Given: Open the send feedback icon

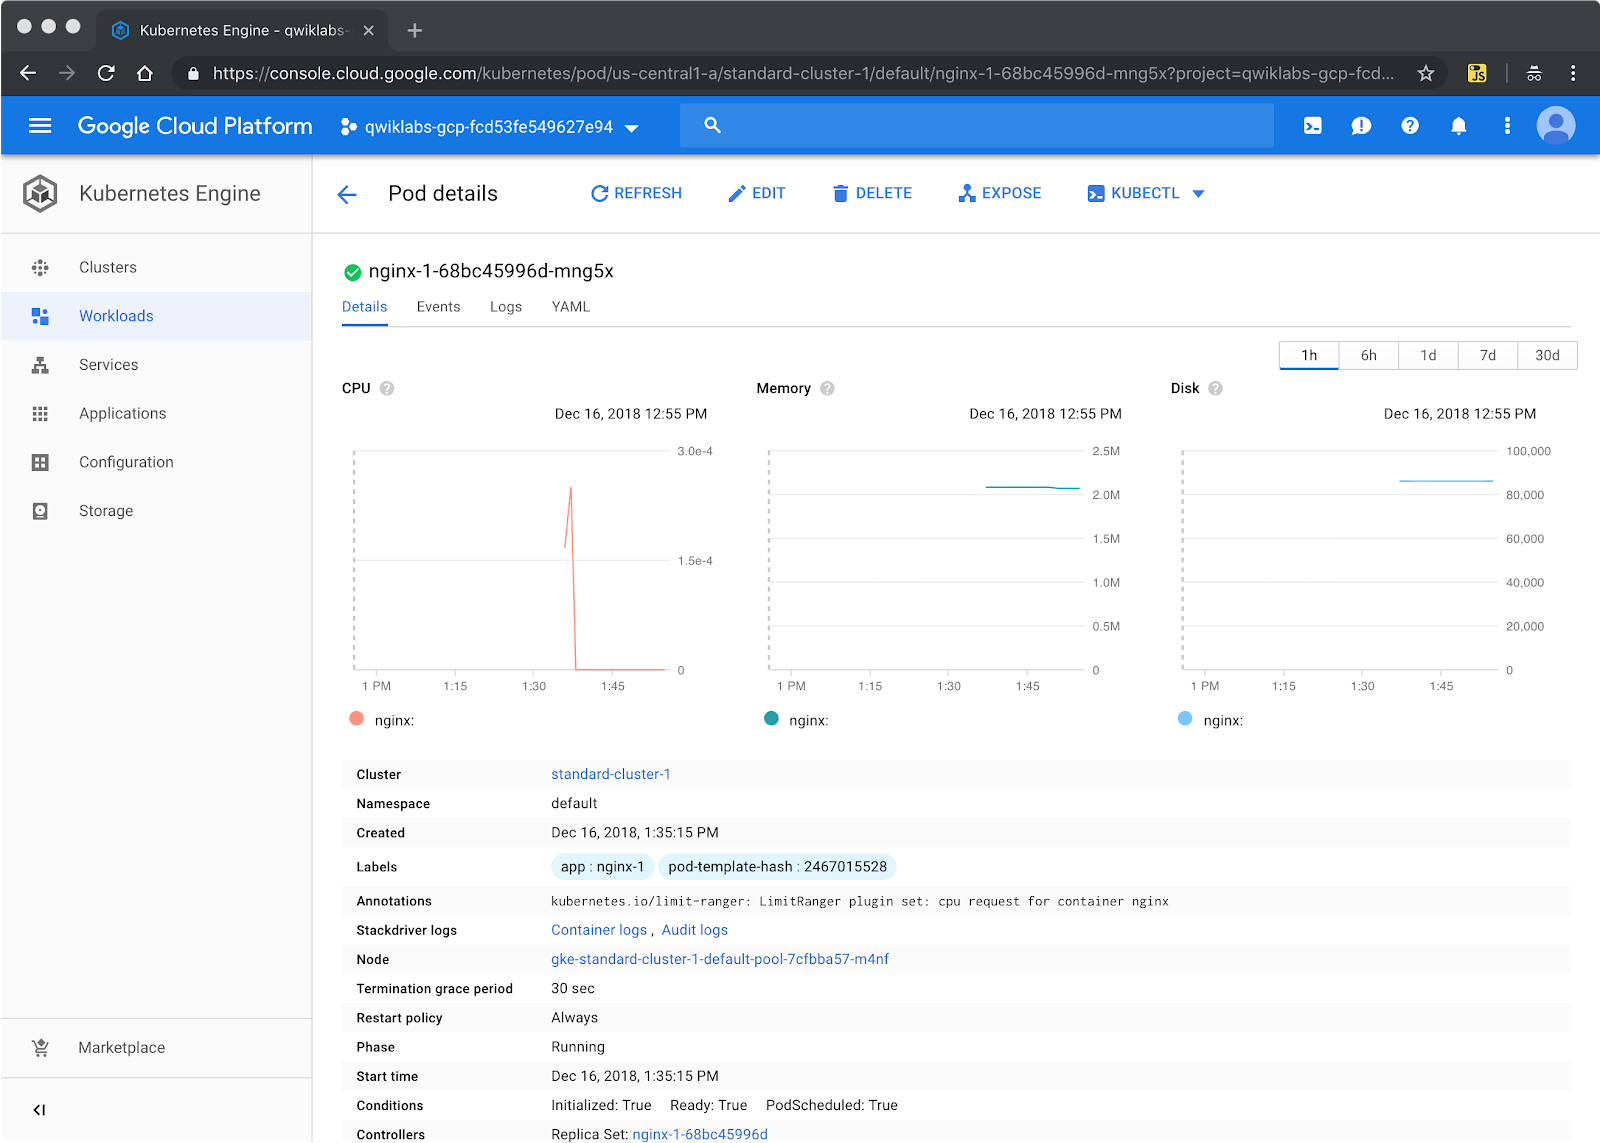Looking at the screenshot, I should pos(1361,126).
